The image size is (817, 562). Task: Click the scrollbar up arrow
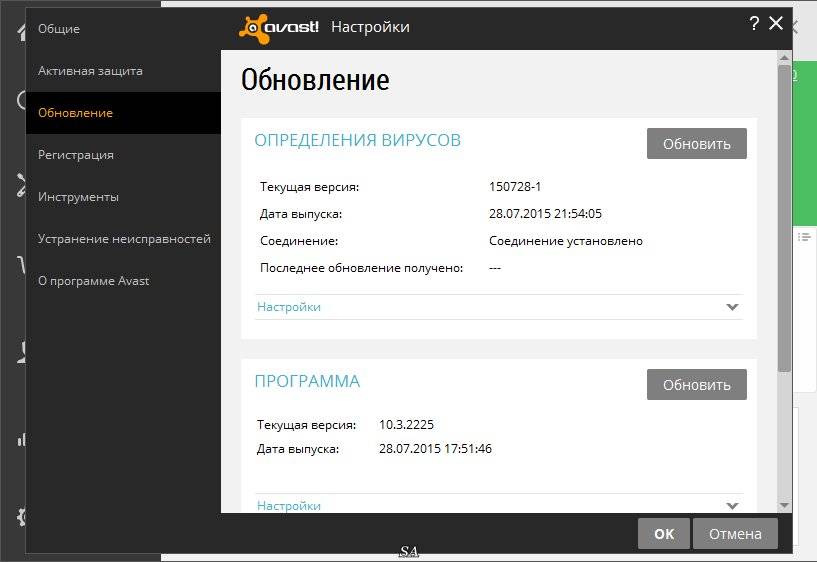tap(784, 57)
